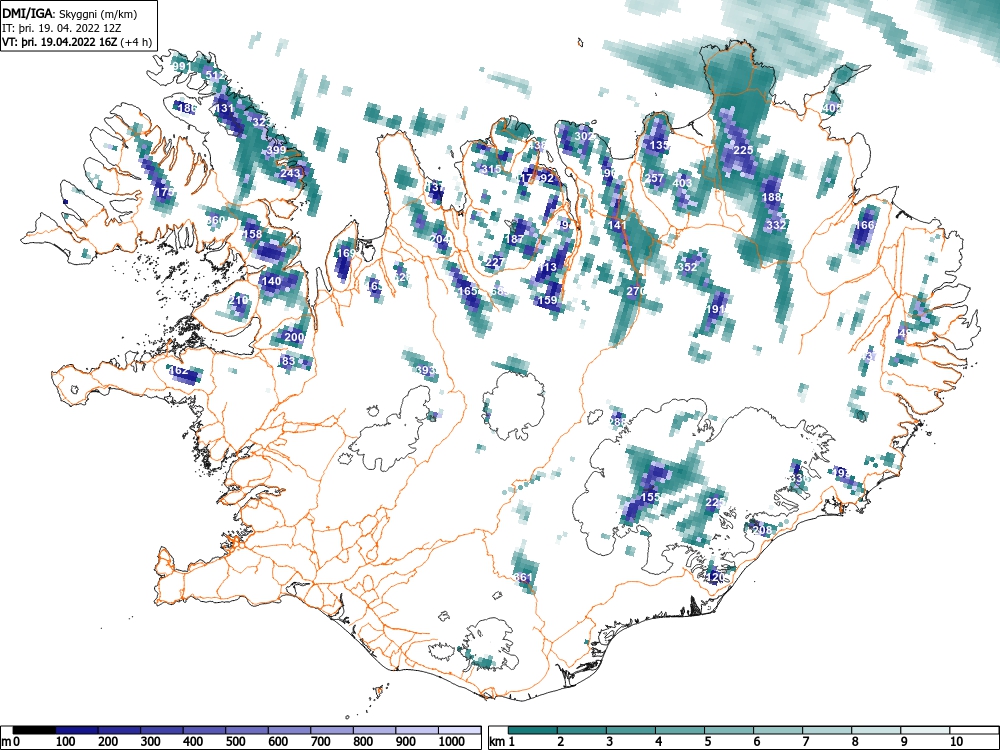Click the 188 label in the northeast

pos(772,197)
